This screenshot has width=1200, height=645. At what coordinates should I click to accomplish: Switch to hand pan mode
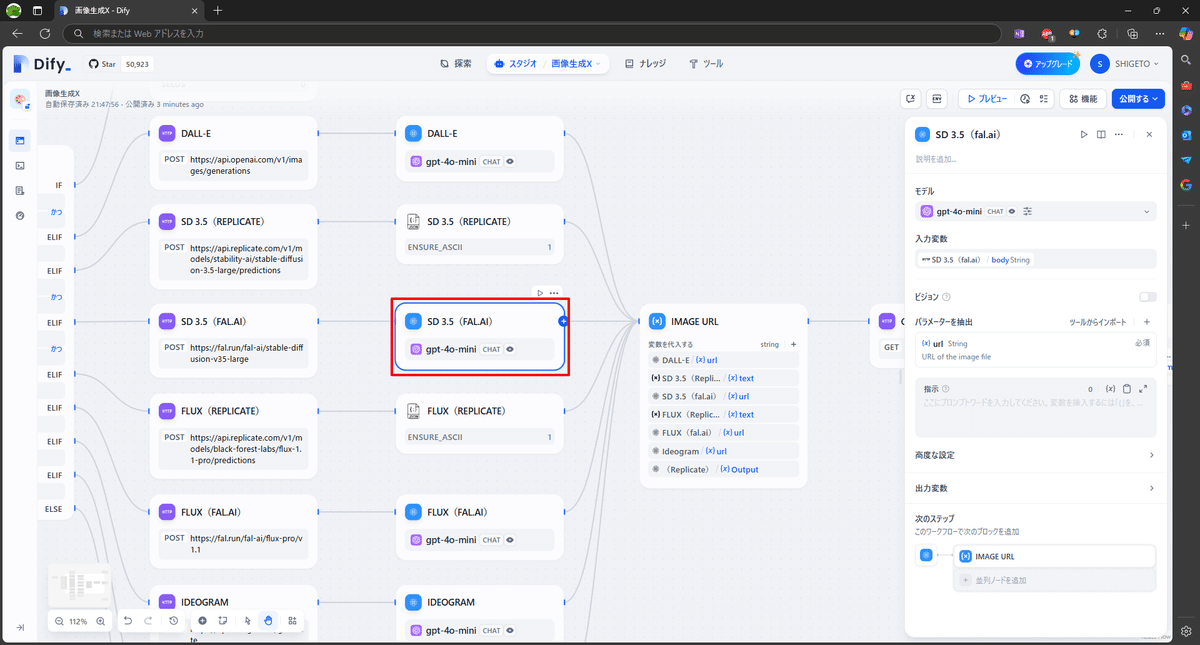coord(268,621)
